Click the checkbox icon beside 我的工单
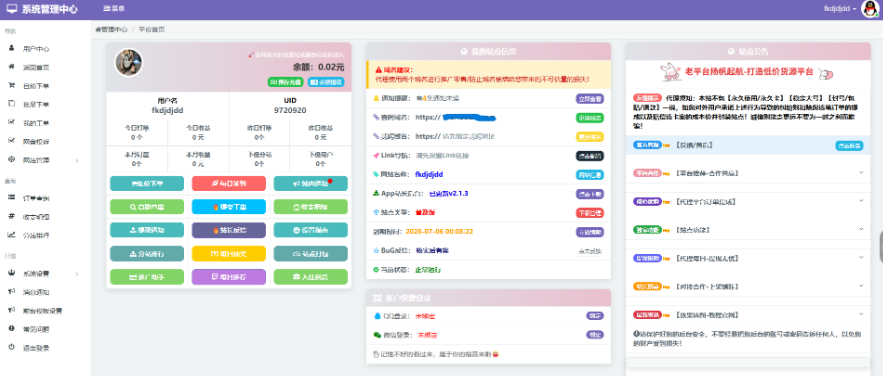The height and width of the screenshot is (376, 883). pyautogui.click(x=11, y=122)
